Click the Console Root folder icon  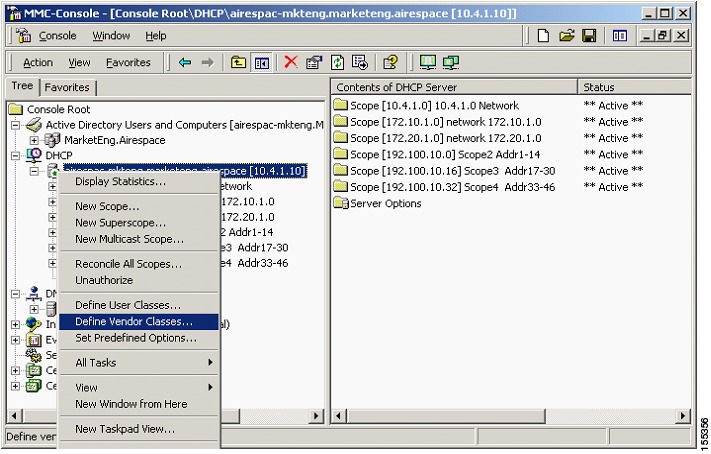(x=16, y=109)
